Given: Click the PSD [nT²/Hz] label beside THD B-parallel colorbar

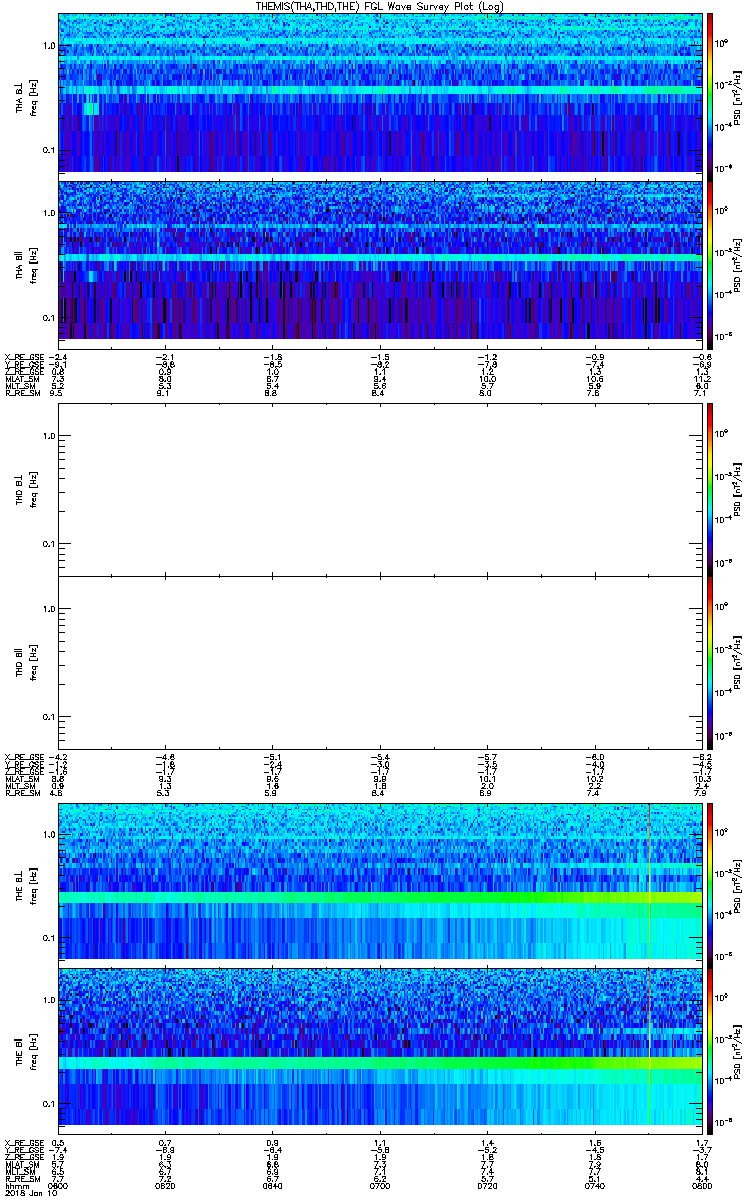Looking at the screenshot, I should coord(739,662).
